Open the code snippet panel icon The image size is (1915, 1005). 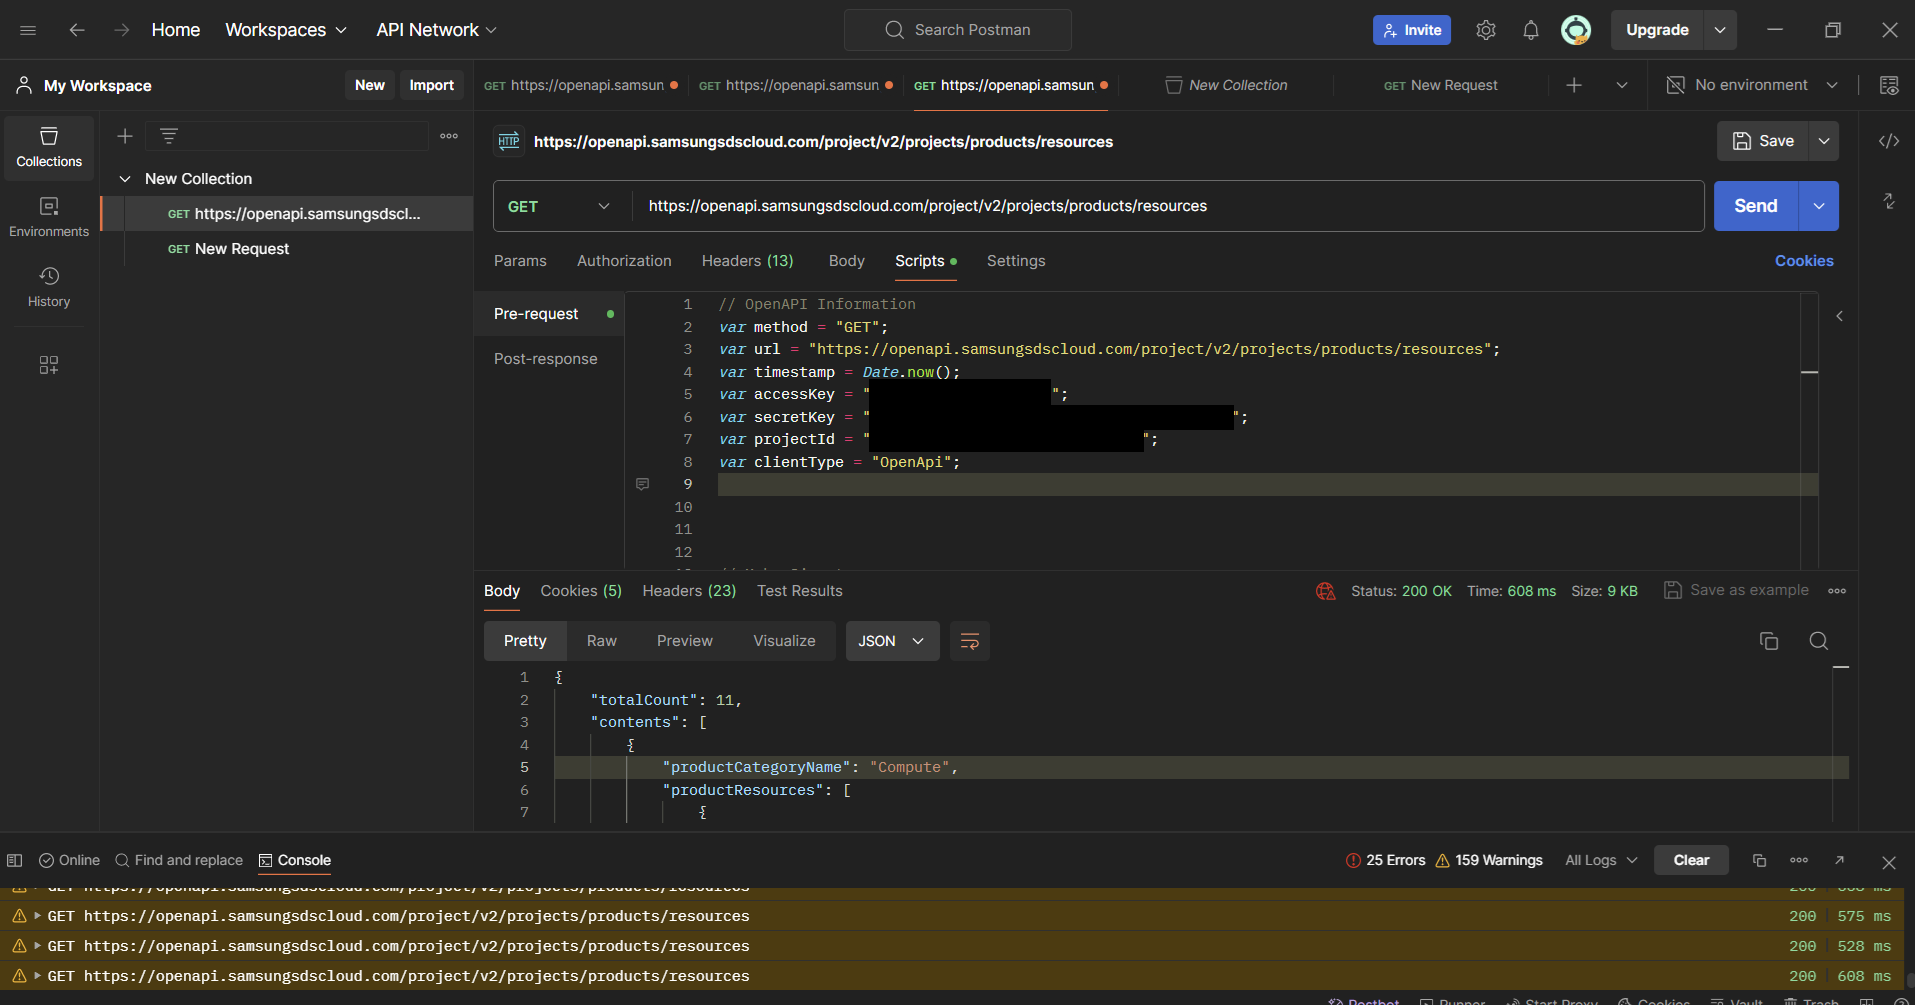click(x=1889, y=141)
